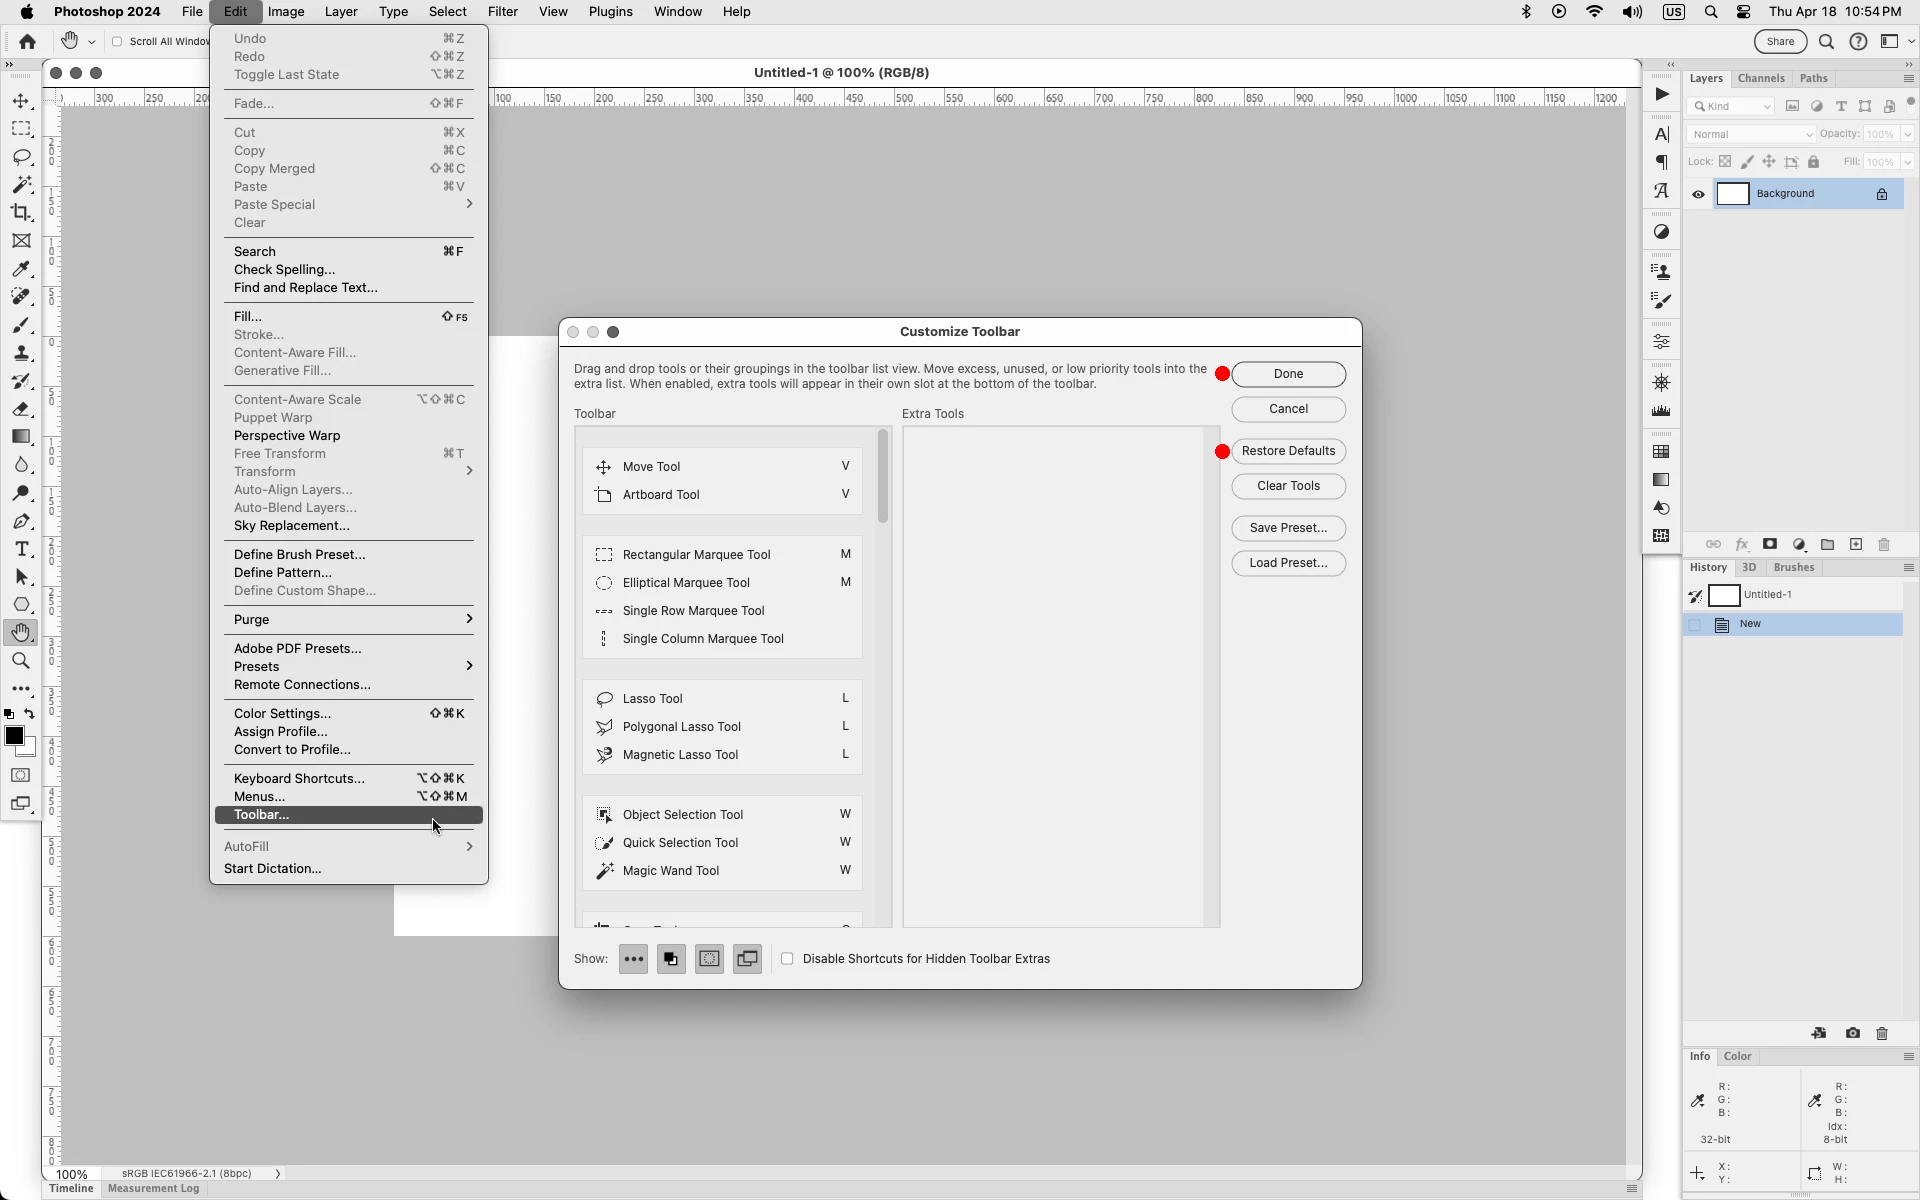Open Keyboard Shortcuts from the Edit menu

click(x=299, y=779)
